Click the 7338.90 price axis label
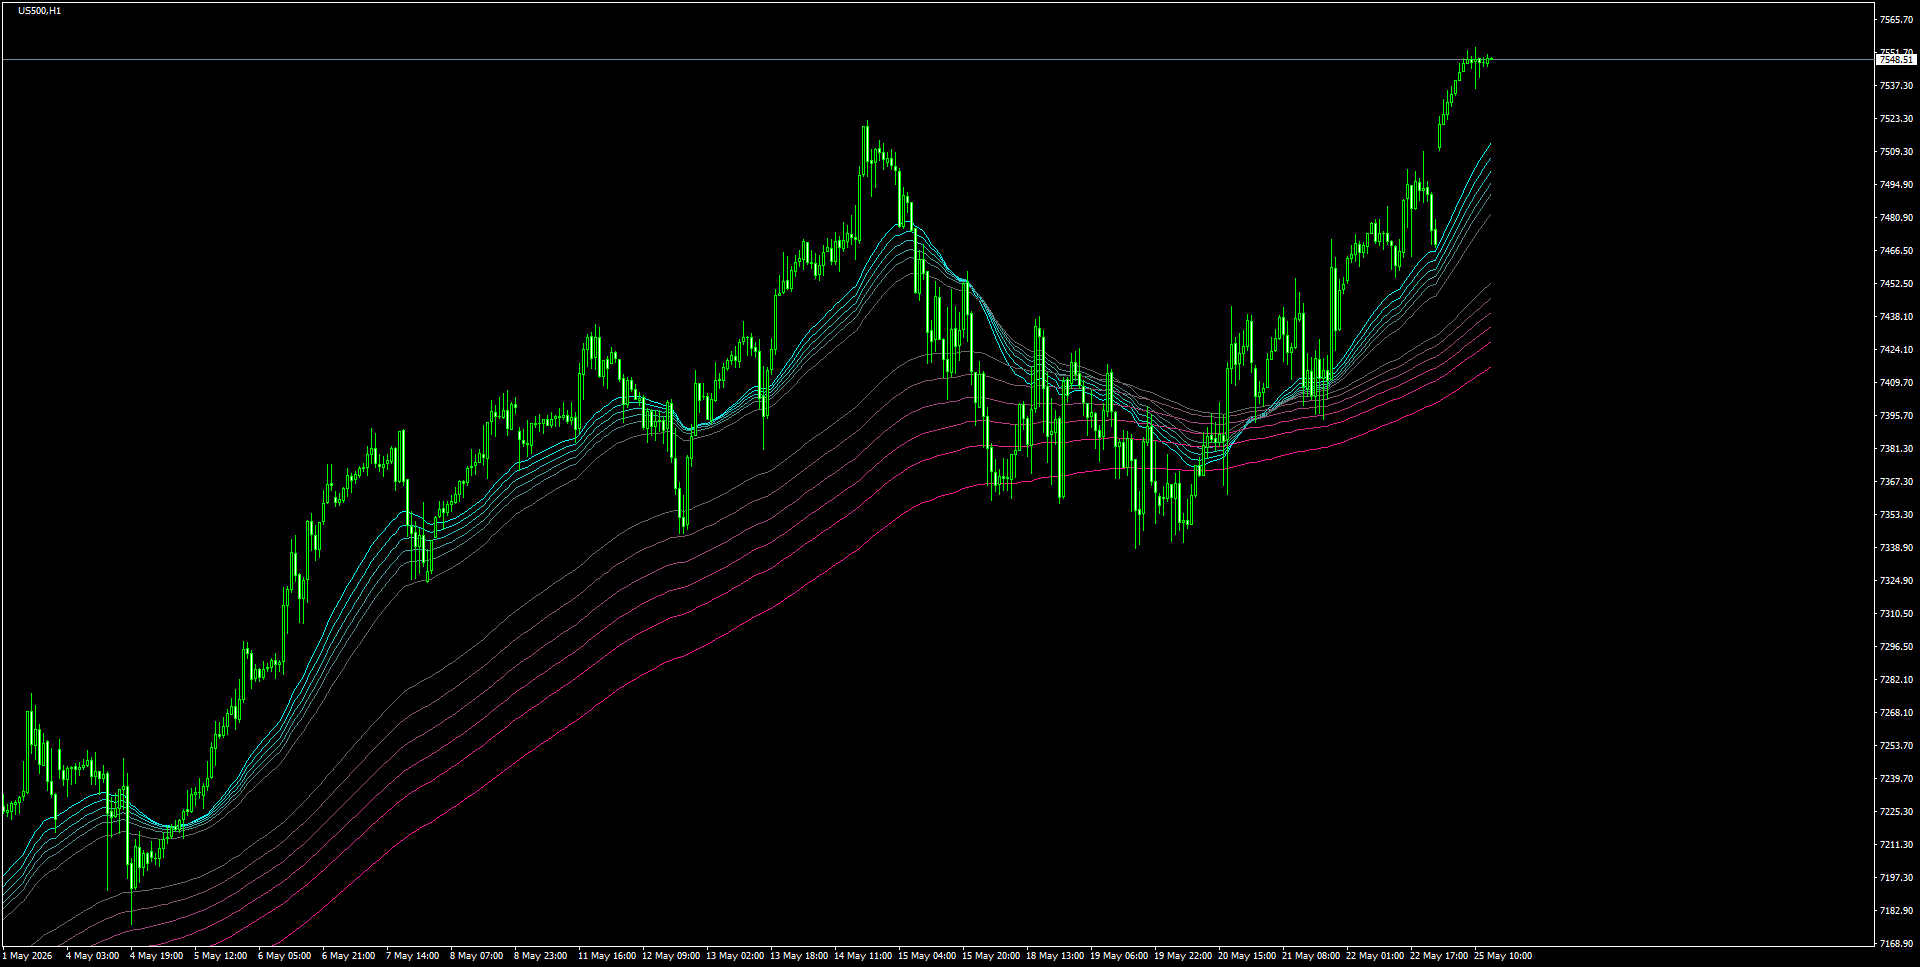This screenshot has width=1920, height=967. 1896,548
